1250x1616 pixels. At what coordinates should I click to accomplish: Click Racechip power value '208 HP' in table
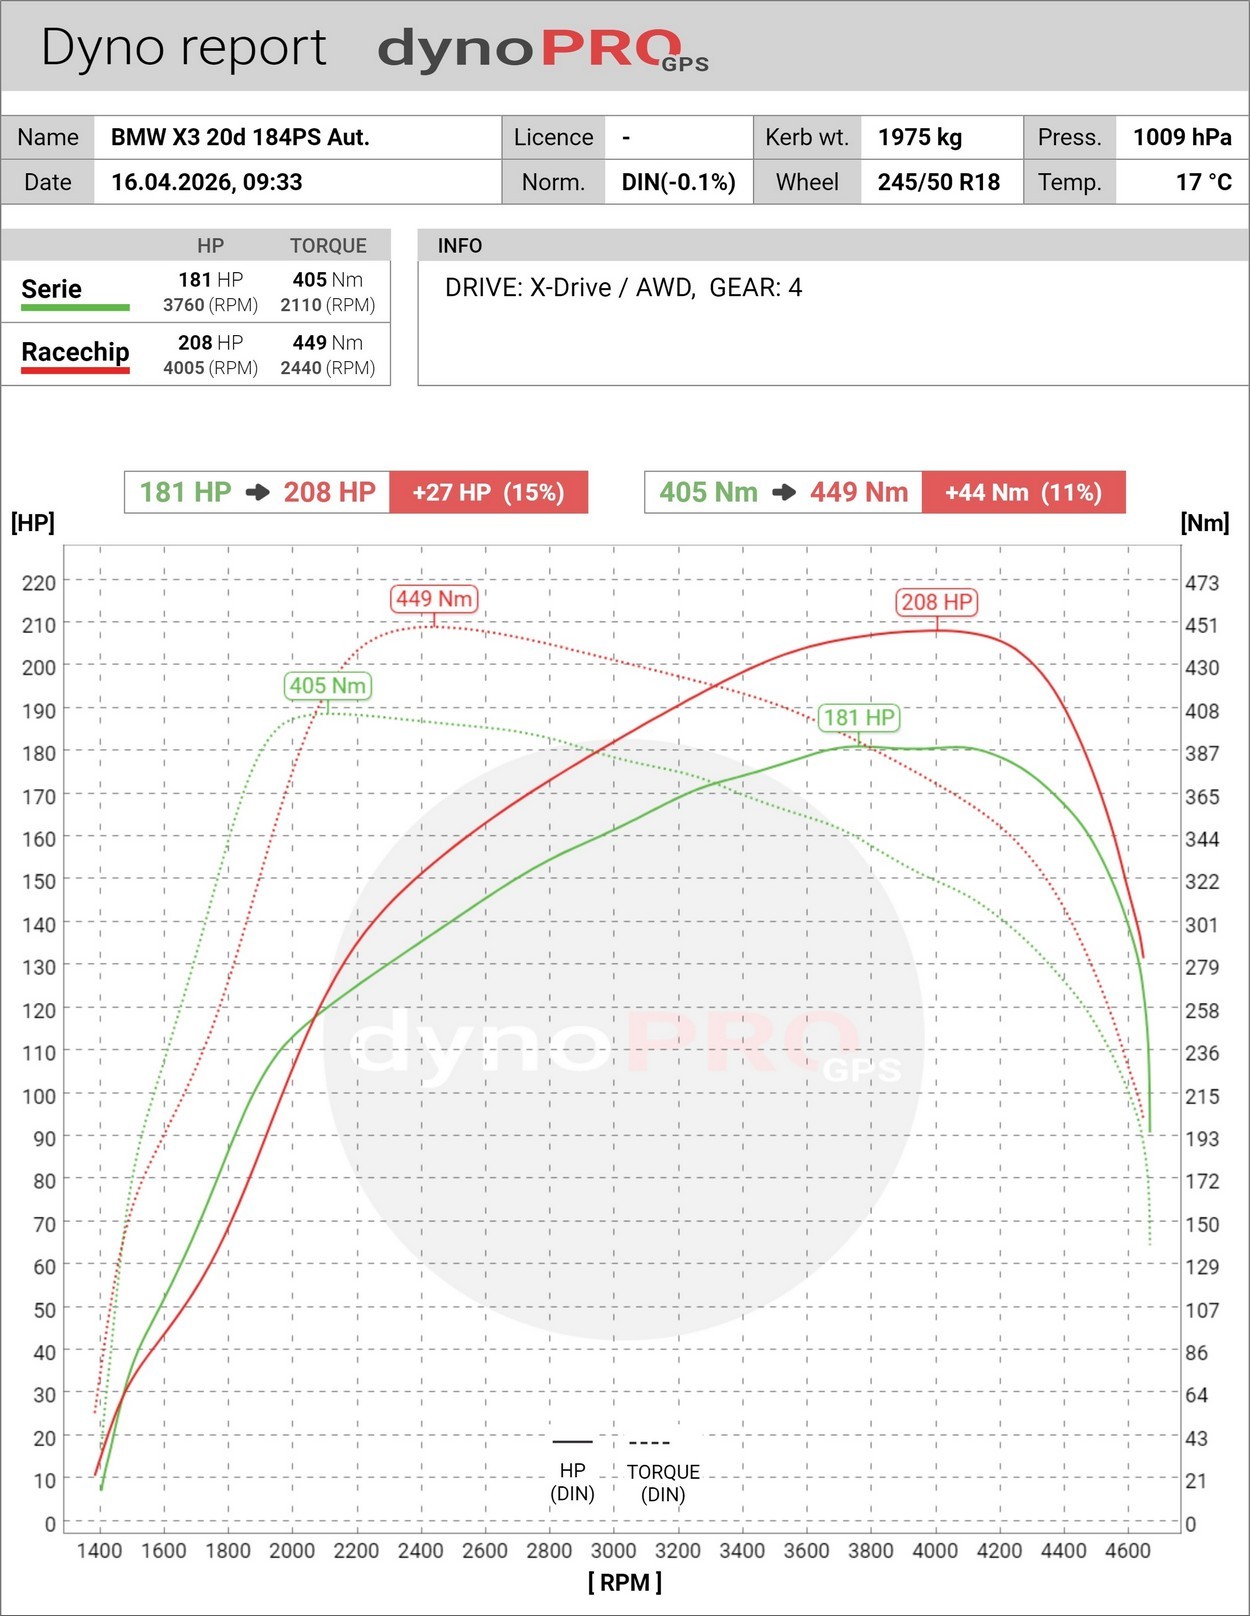pyautogui.click(x=211, y=343)
